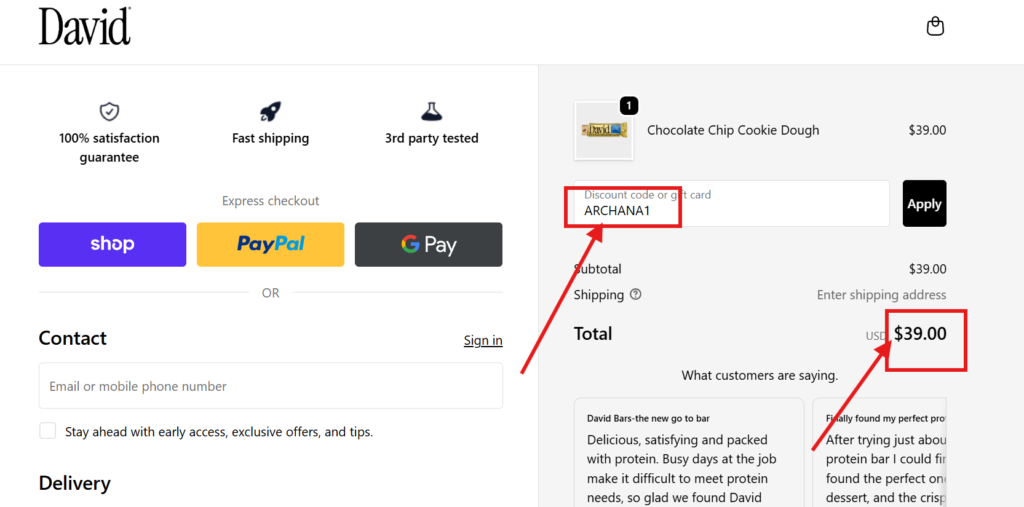Click the fast shipping rocket icon
1024x507 pixels.
pos(270,111)
